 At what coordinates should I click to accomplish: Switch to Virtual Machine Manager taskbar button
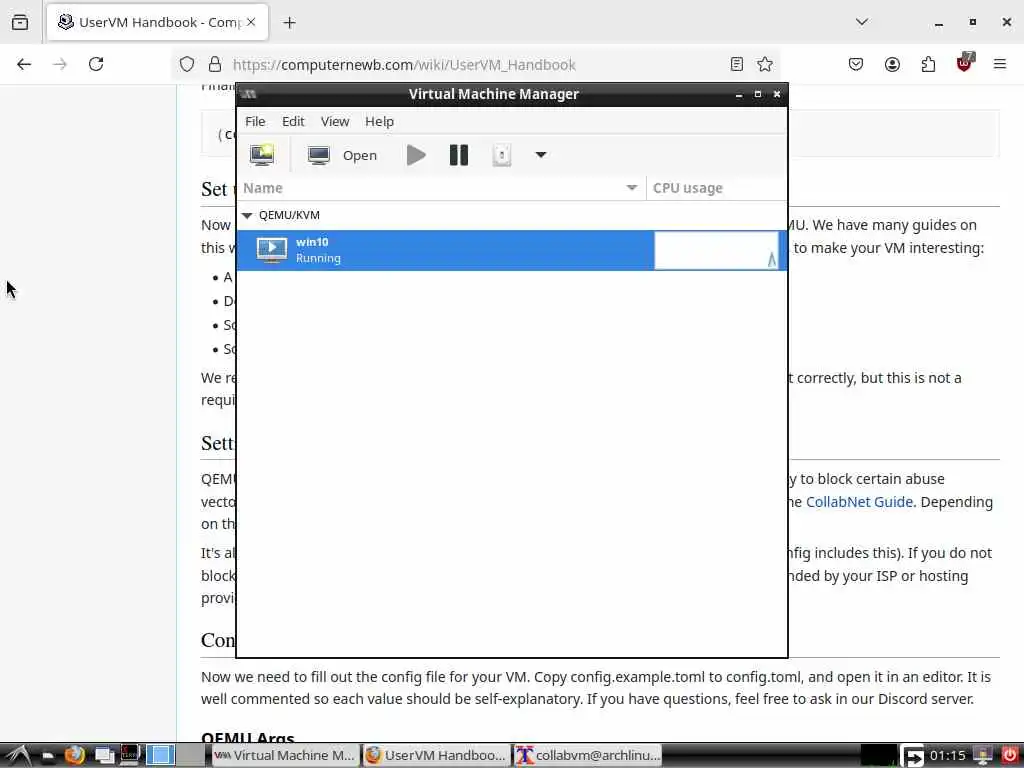(x=285, y=755)
